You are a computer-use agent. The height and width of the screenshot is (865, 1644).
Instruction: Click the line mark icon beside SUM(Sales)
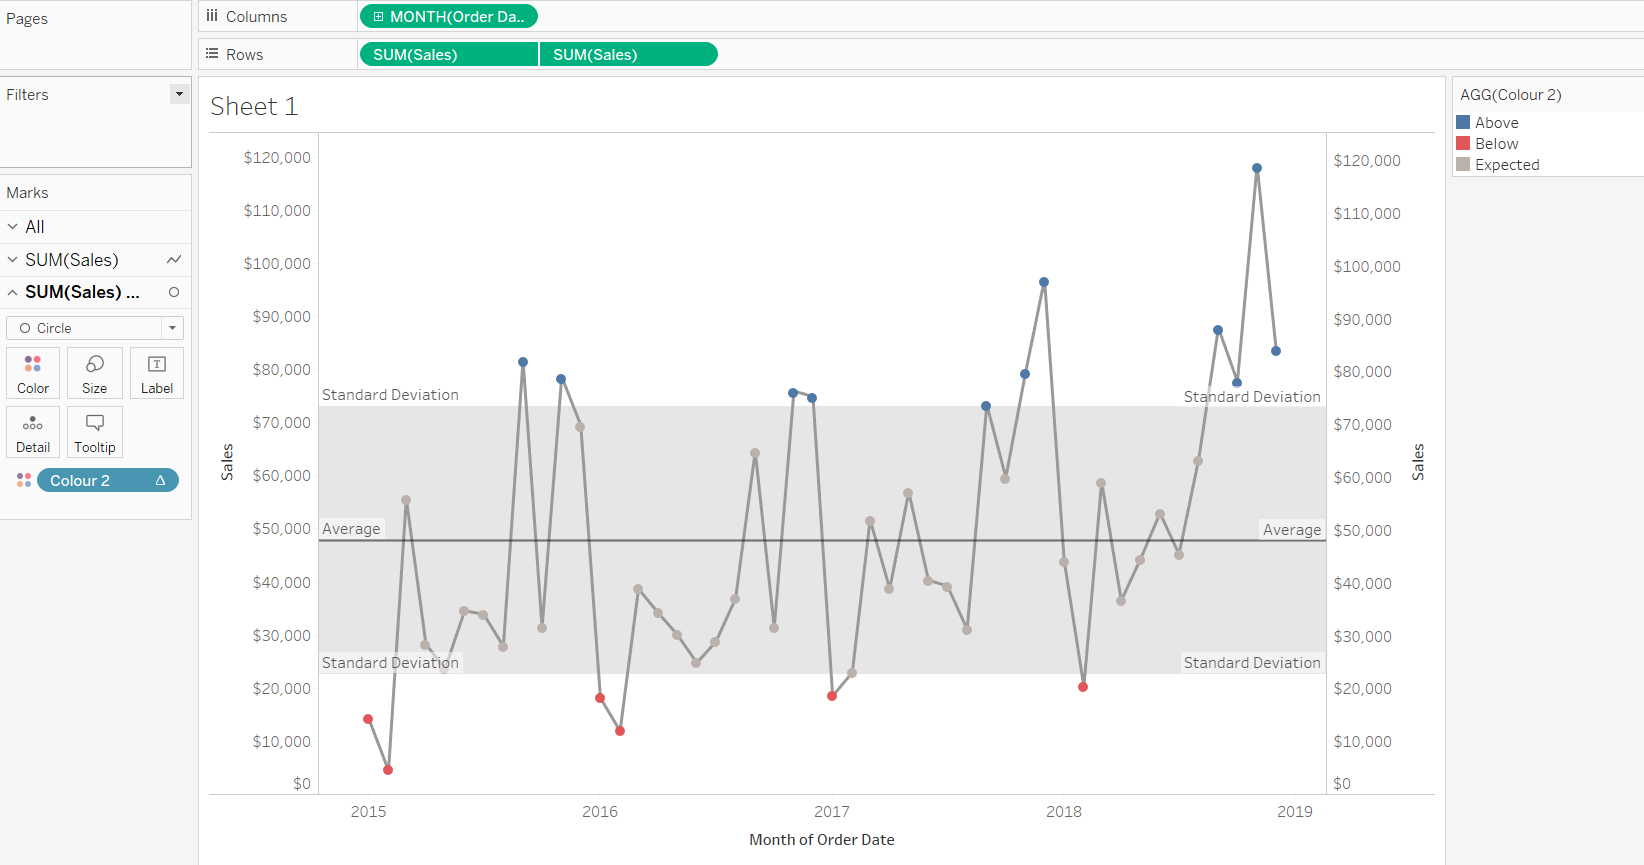click(174, 260)
